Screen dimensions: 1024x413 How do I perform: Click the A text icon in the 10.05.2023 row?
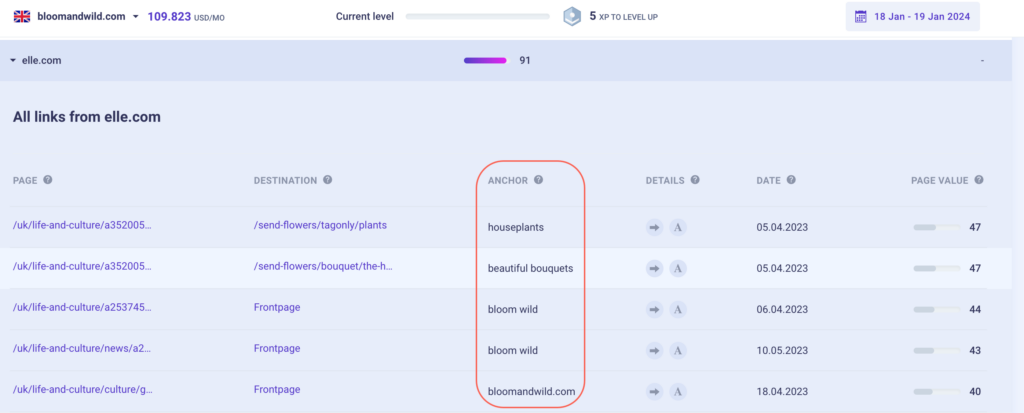(x=678, y=351)
